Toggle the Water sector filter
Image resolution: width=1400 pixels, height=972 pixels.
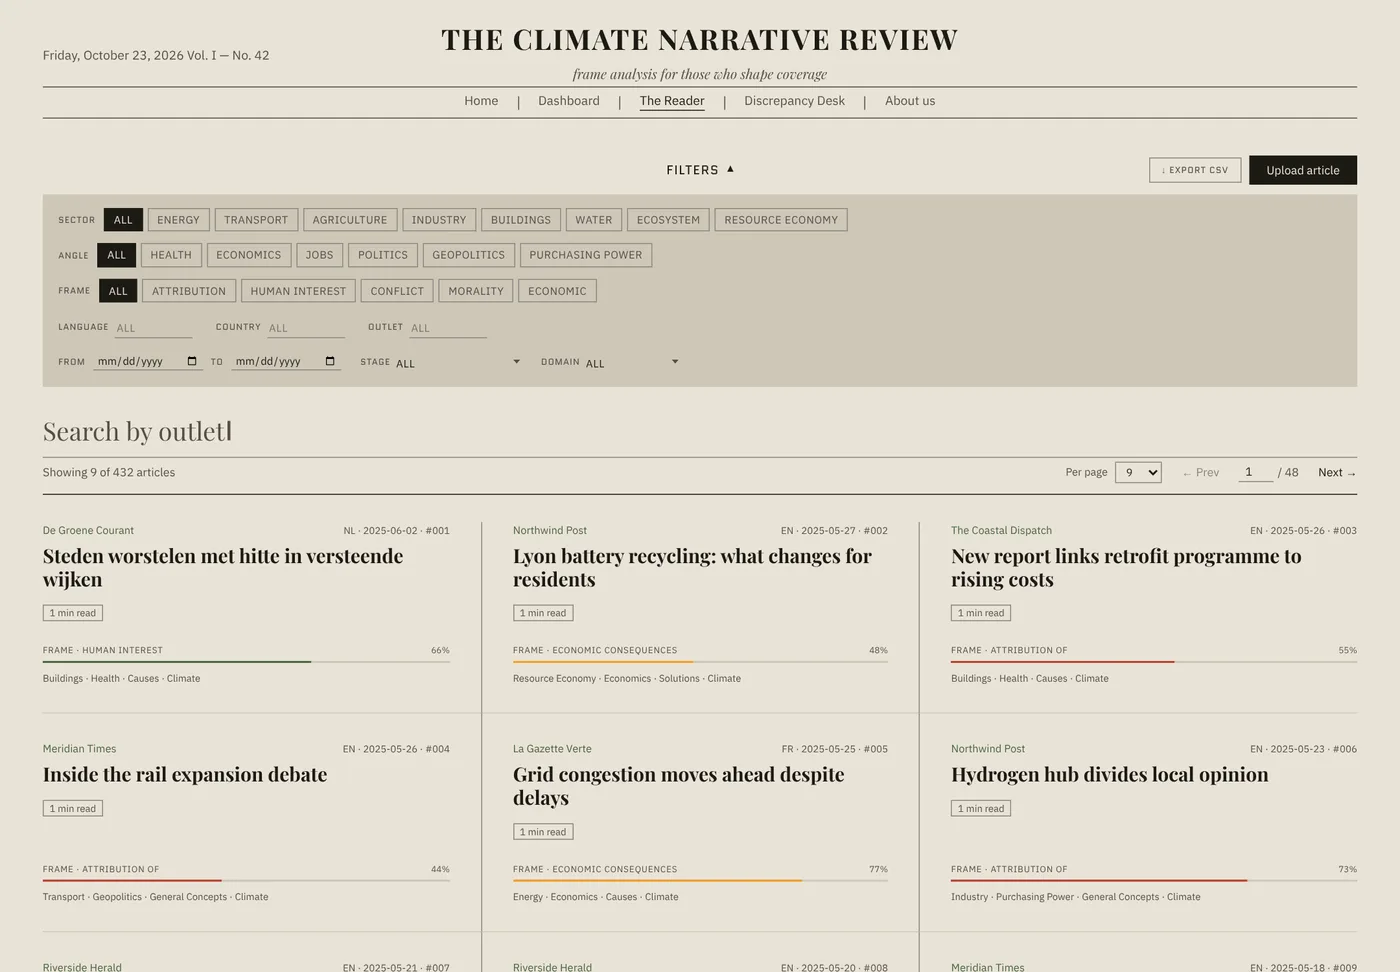click(x=594, y=220)
